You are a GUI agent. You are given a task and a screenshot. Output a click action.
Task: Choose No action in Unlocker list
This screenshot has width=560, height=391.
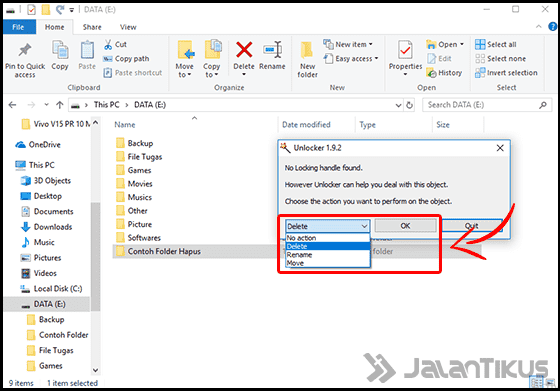pyautogui.click(x=328, y=238)
